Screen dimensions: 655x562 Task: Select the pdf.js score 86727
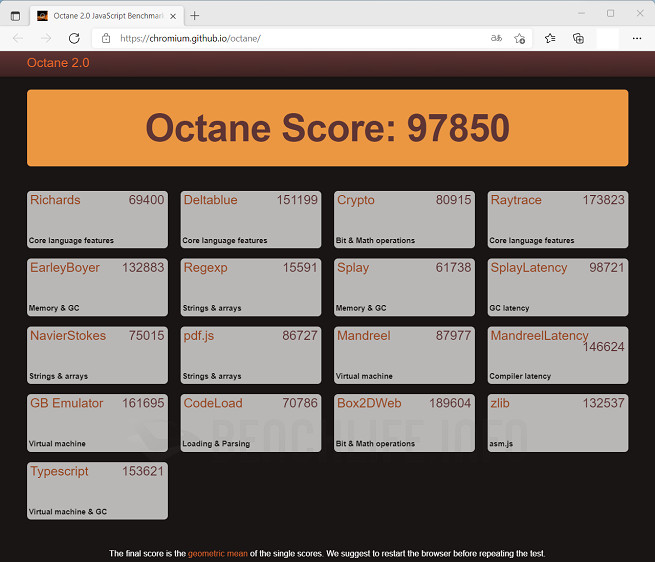coord(300,336)
